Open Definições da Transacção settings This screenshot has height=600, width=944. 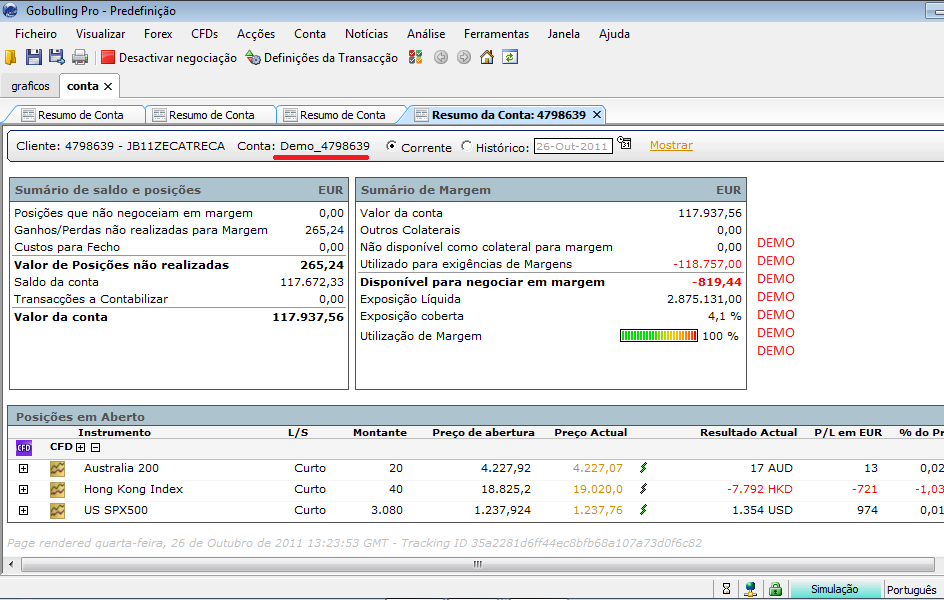(x=322, y=58)
